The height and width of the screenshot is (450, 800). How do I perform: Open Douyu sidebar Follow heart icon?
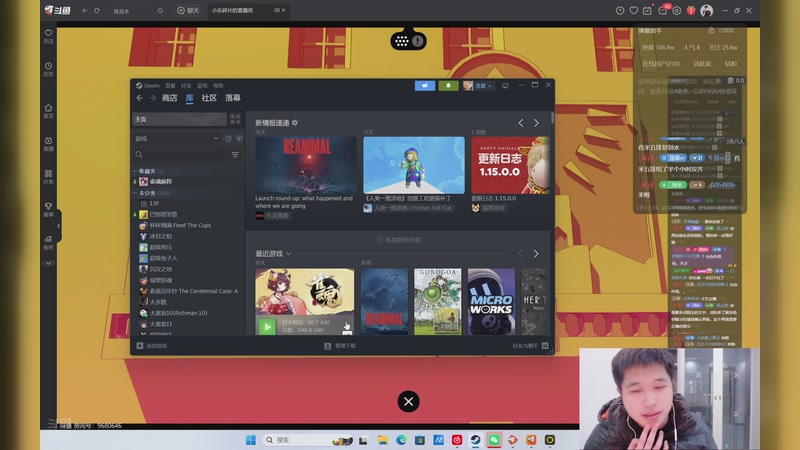pos(48,33)
